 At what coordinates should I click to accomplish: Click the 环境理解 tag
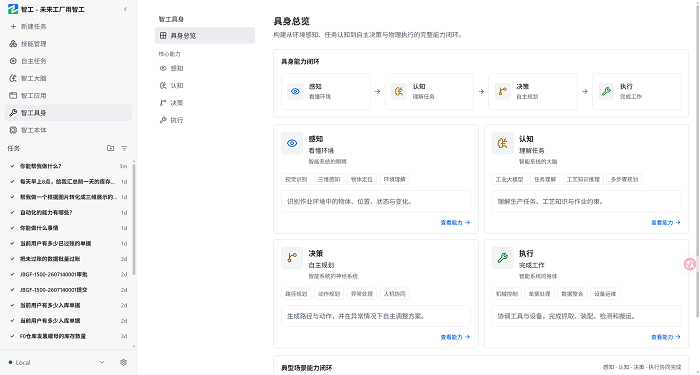[x=394, y=179]
